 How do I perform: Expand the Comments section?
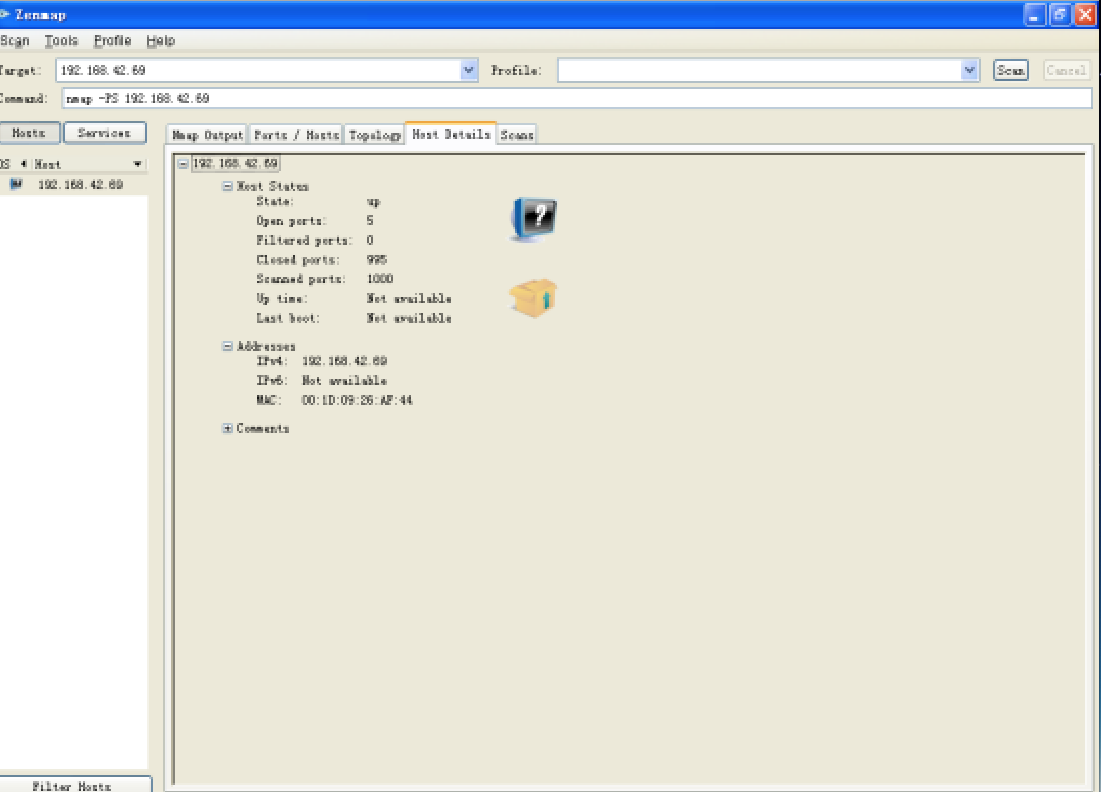228,428
